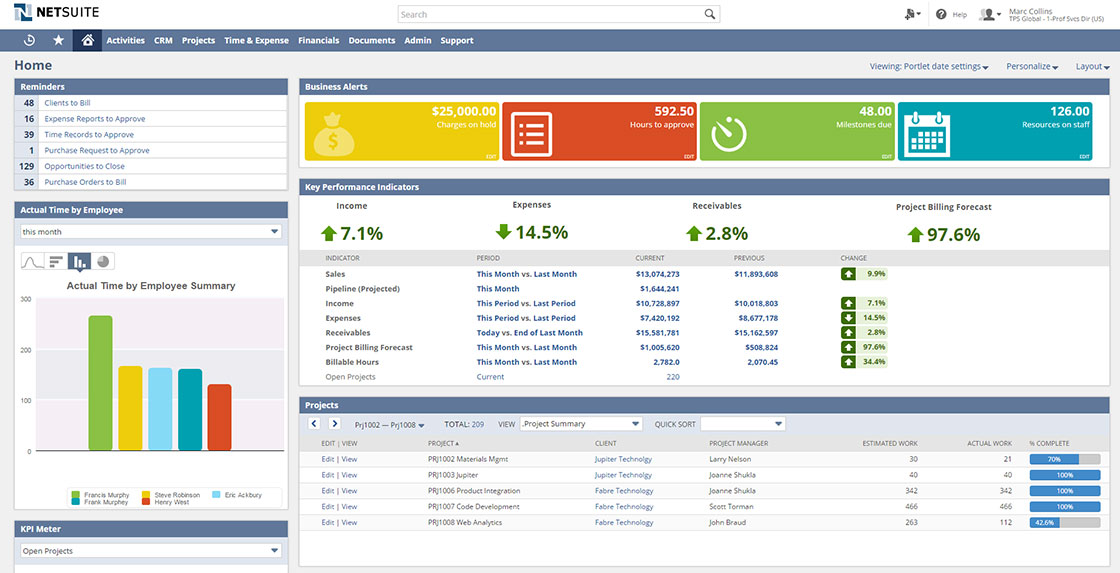Screen dimensions: 1120x573
Task: Expand the Personalize dropdown
Action: [1032, 67]
